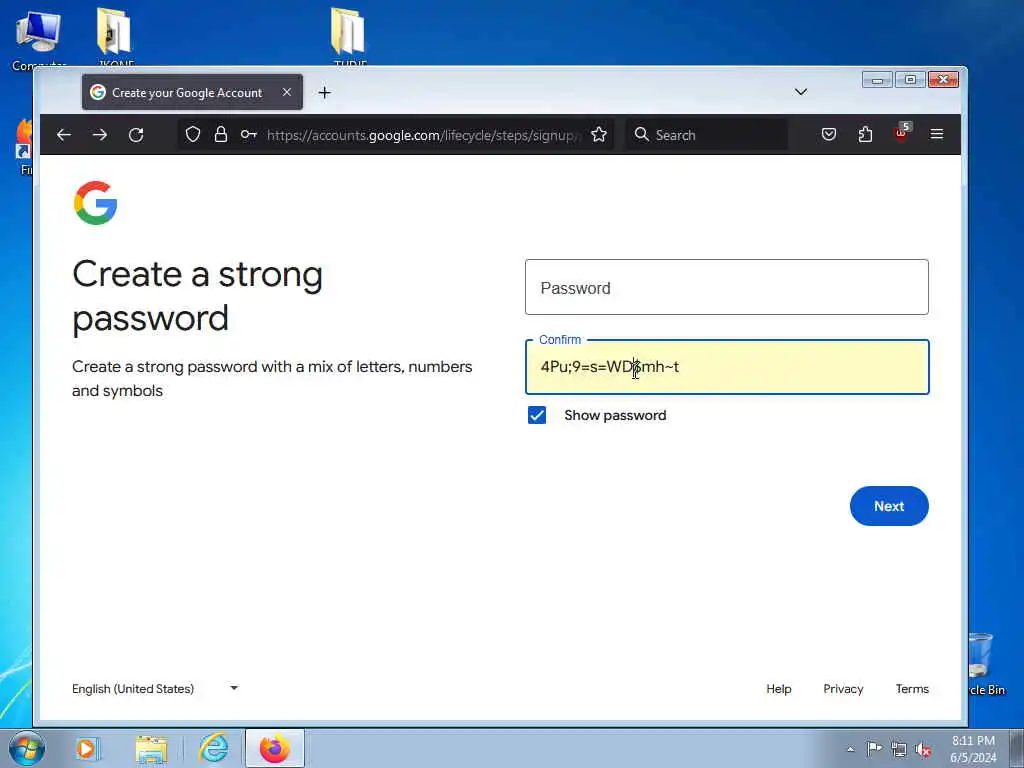Click the Next button
1024x768 pixels.
[889, 506]
